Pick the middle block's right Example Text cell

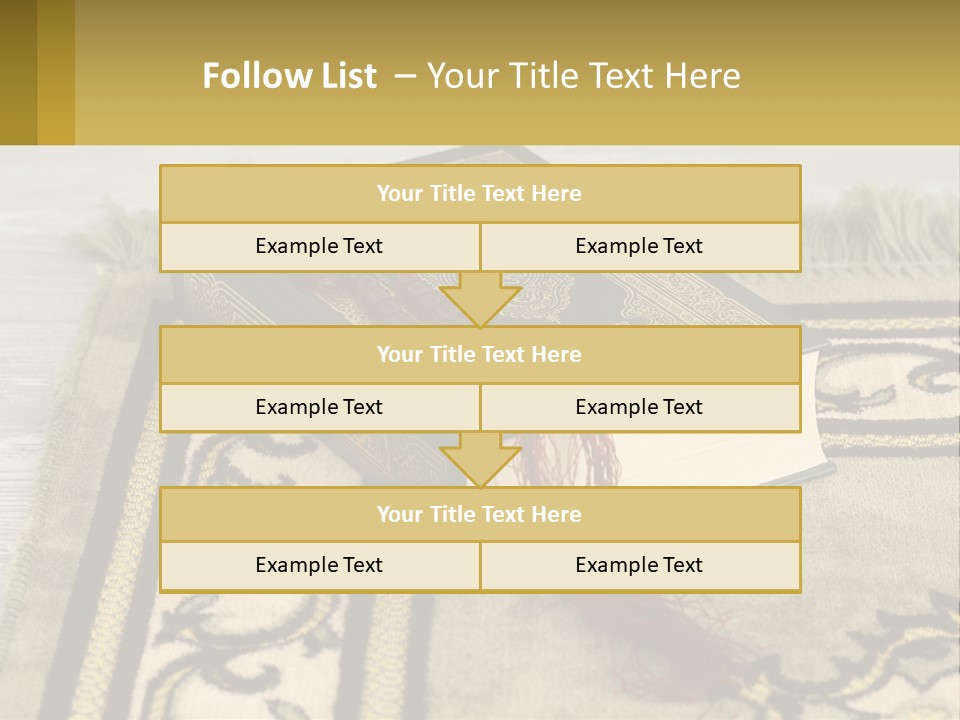[640, 407]
